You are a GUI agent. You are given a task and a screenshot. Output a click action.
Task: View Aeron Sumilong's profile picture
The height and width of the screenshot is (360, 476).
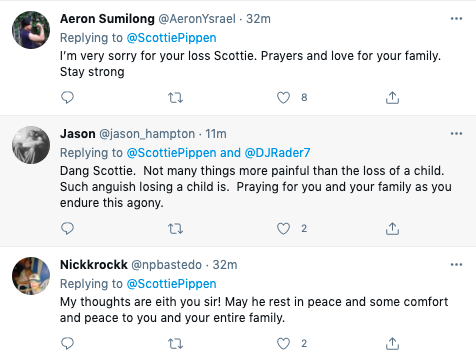31,30
